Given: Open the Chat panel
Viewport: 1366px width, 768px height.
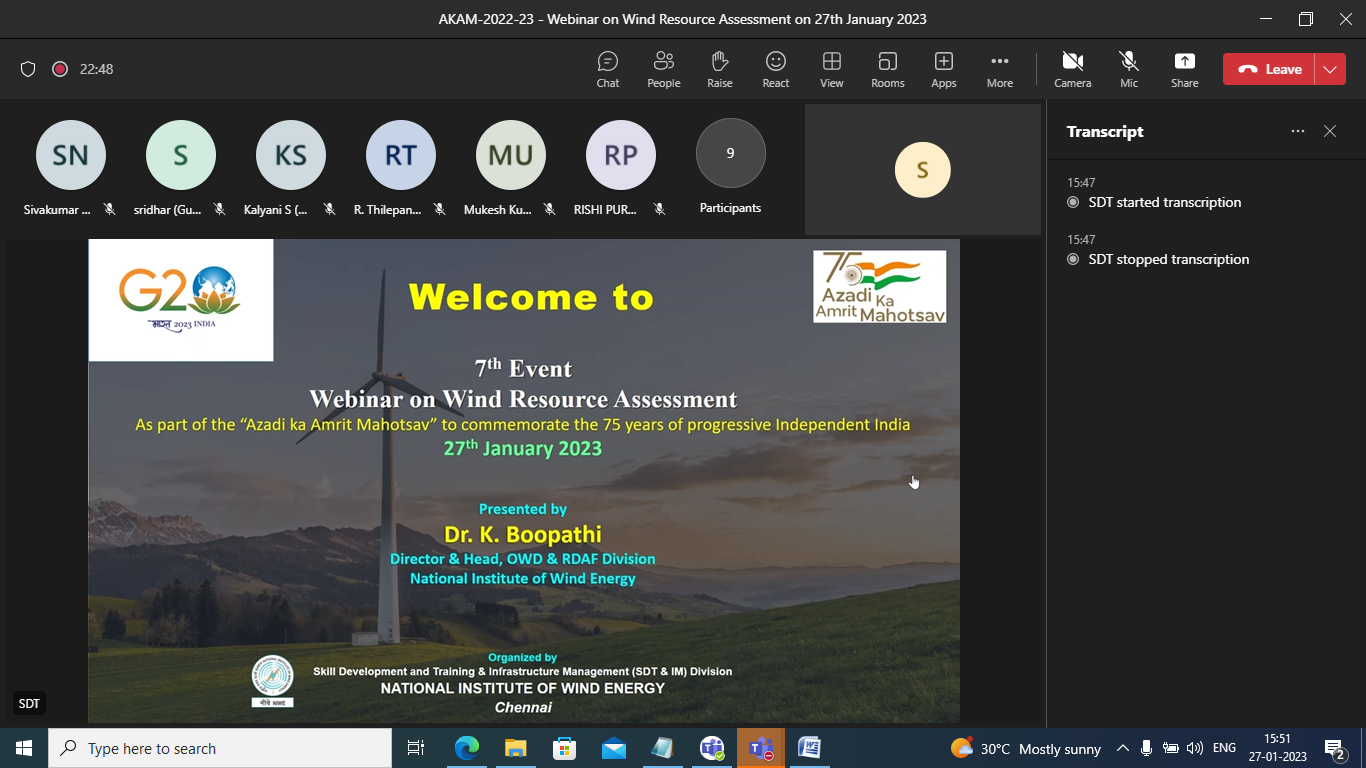Looking at the screenshot, I should pos(607,69).
